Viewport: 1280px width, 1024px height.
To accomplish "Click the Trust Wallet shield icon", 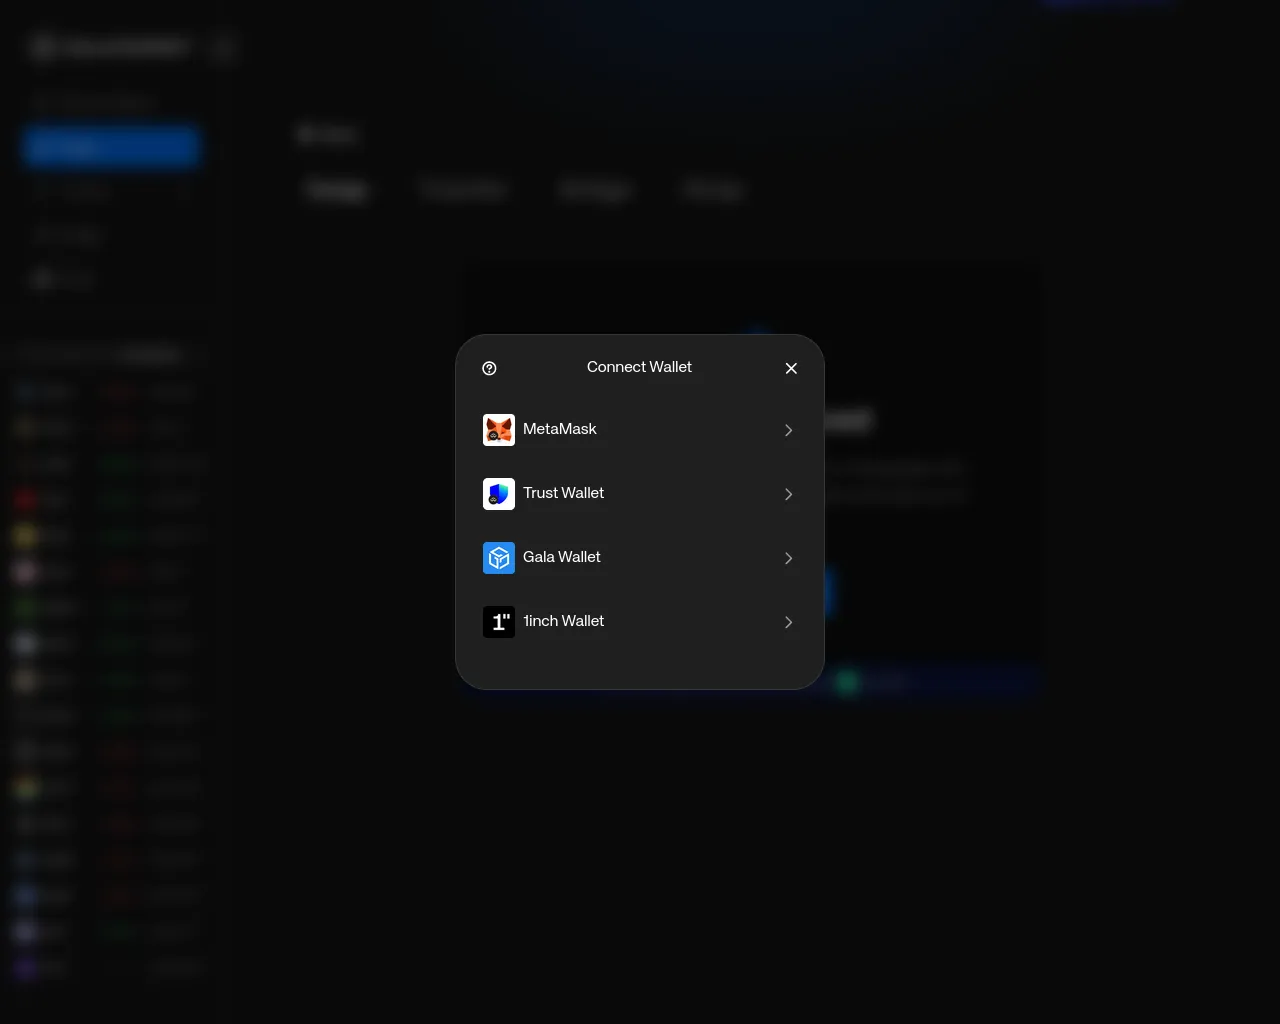I will pos(499,494).
